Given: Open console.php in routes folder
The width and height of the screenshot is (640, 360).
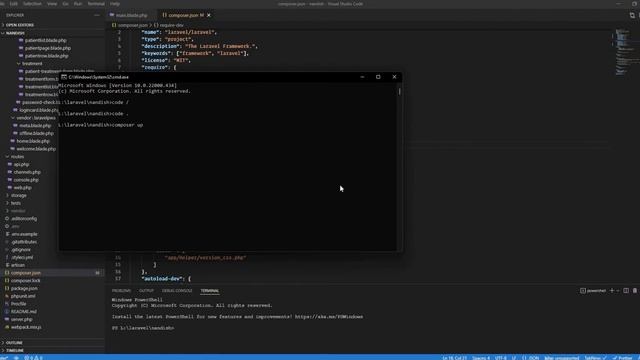Looking at the screenshot, I should pyautogui.click(x=26, y=180).
